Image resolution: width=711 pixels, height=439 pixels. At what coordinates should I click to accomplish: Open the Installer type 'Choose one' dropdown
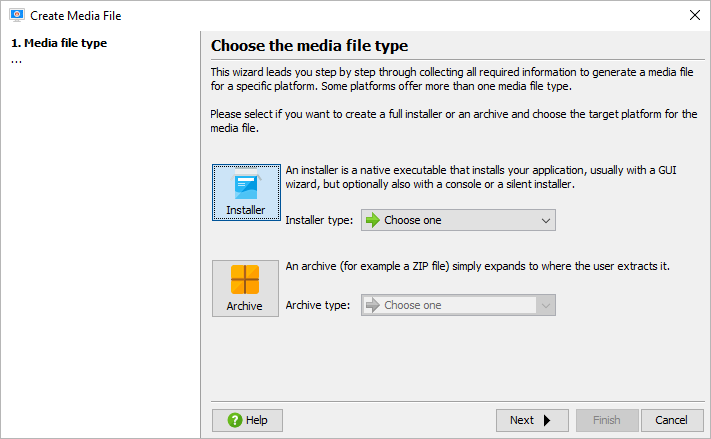(450, 220)
